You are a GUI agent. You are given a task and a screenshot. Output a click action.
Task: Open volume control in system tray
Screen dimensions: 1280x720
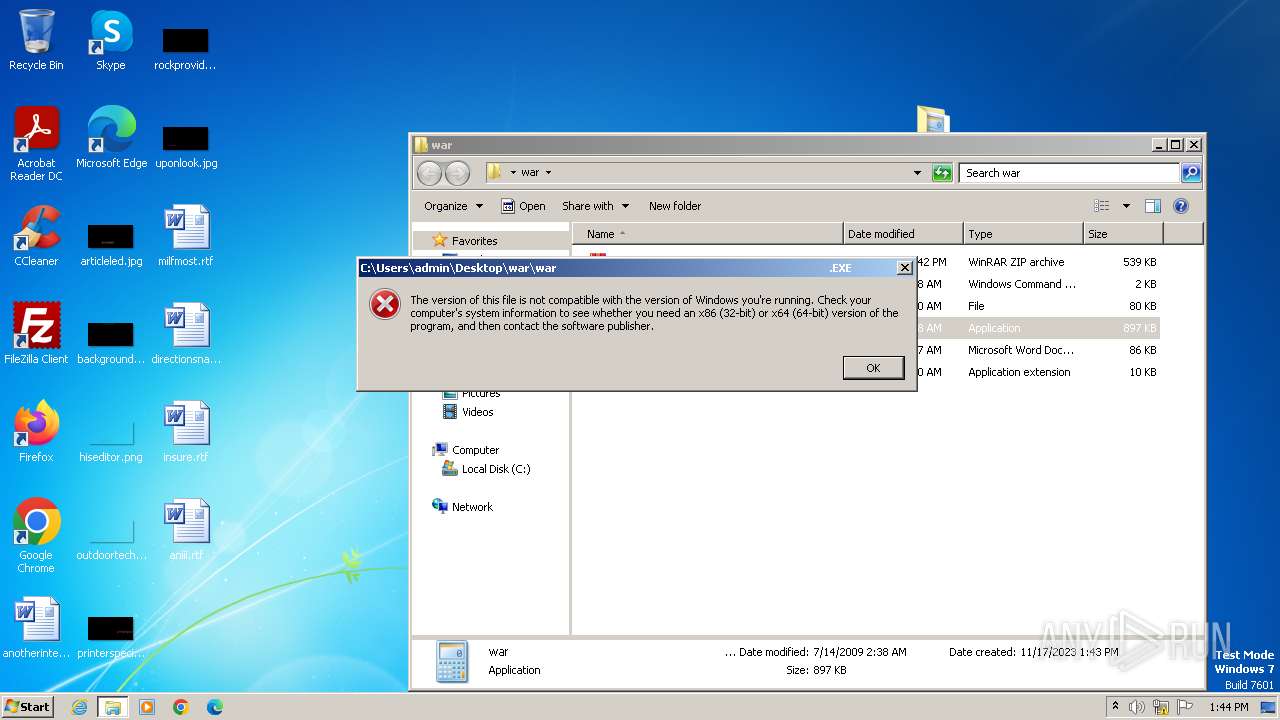point(1137,707)
